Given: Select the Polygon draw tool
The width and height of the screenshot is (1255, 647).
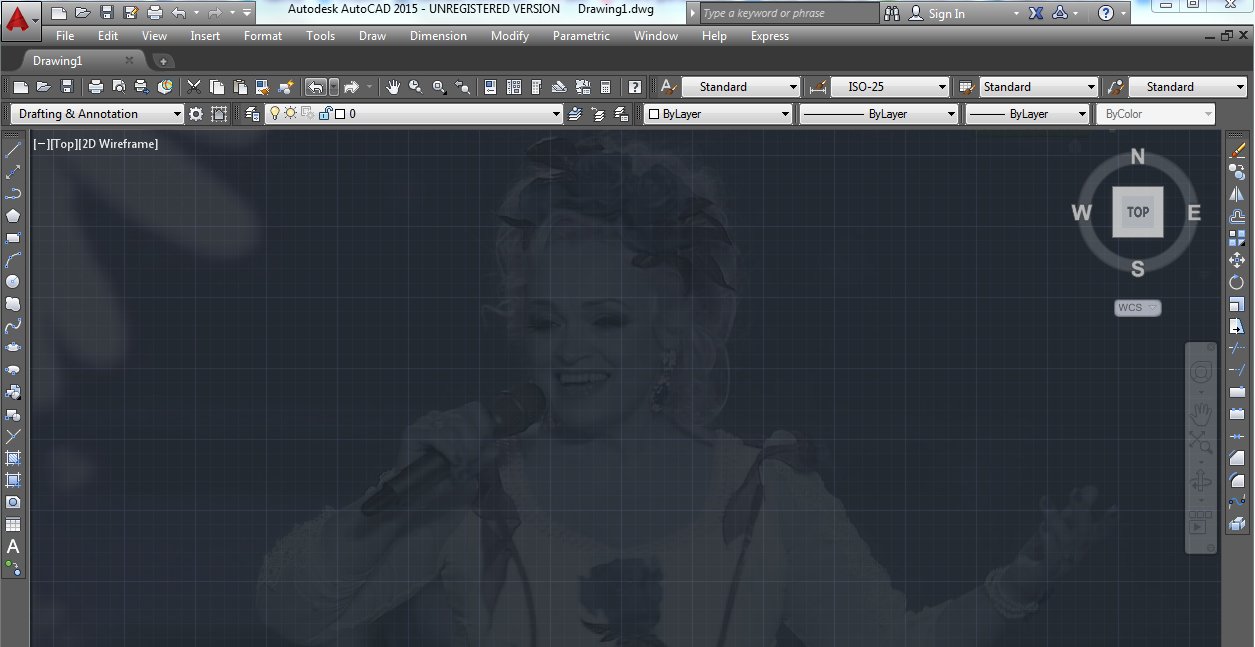Looking at the screenshot, I should [14, 216].
